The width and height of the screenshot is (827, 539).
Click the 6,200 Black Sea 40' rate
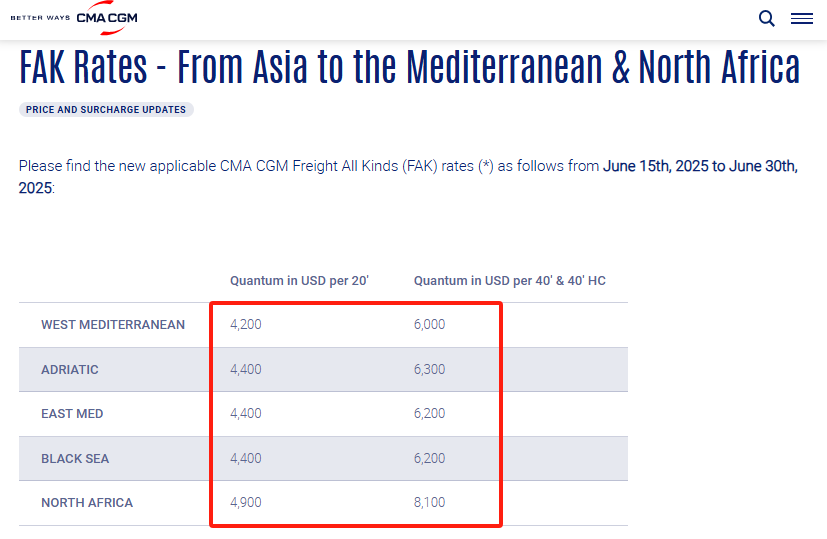(429, 458)
